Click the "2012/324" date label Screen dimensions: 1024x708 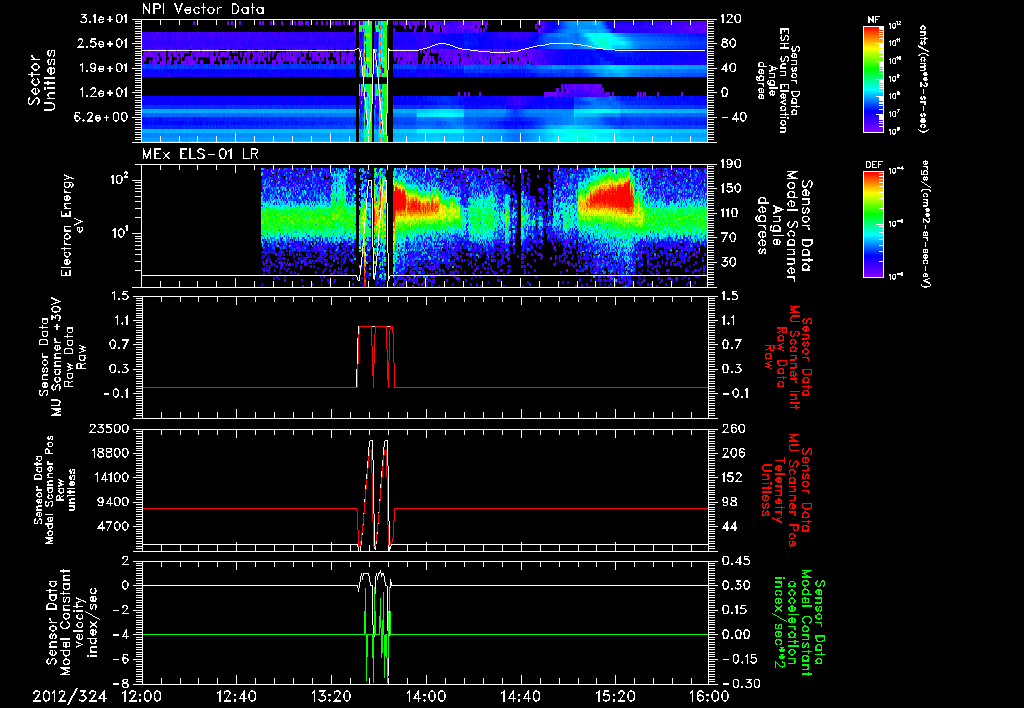coord(70,696)
